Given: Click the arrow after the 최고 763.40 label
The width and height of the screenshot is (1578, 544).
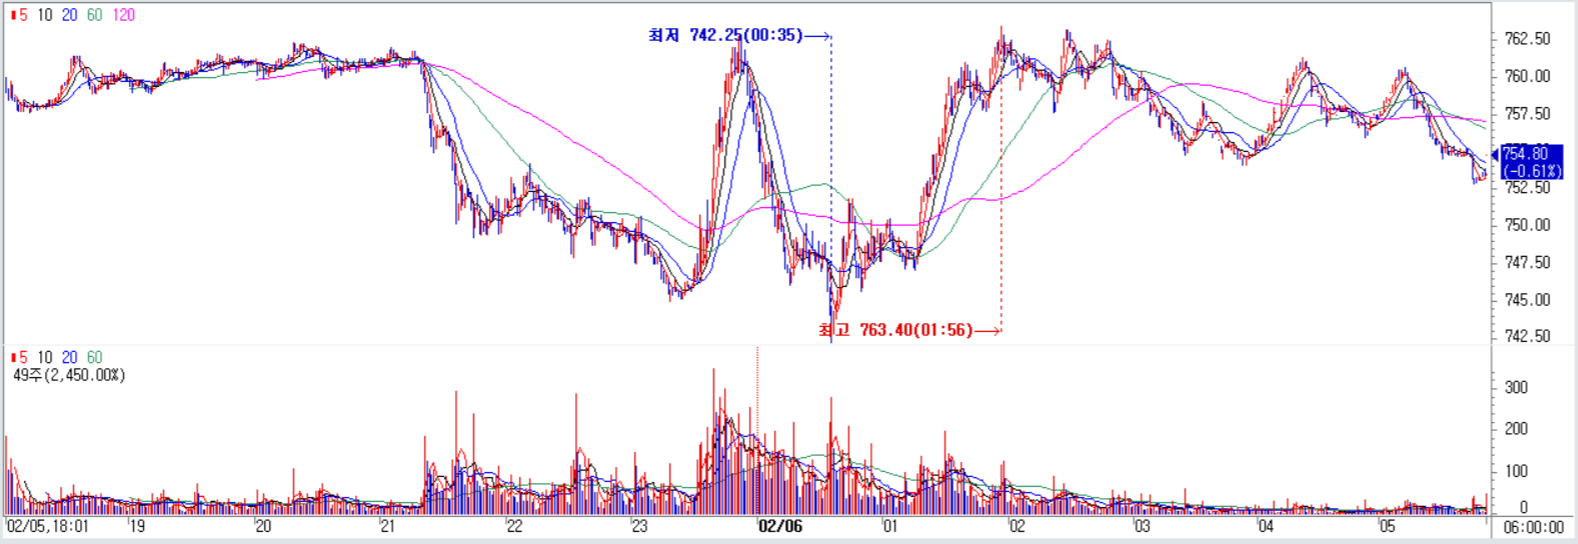Looking at the screenshot, I should [987, 330].
